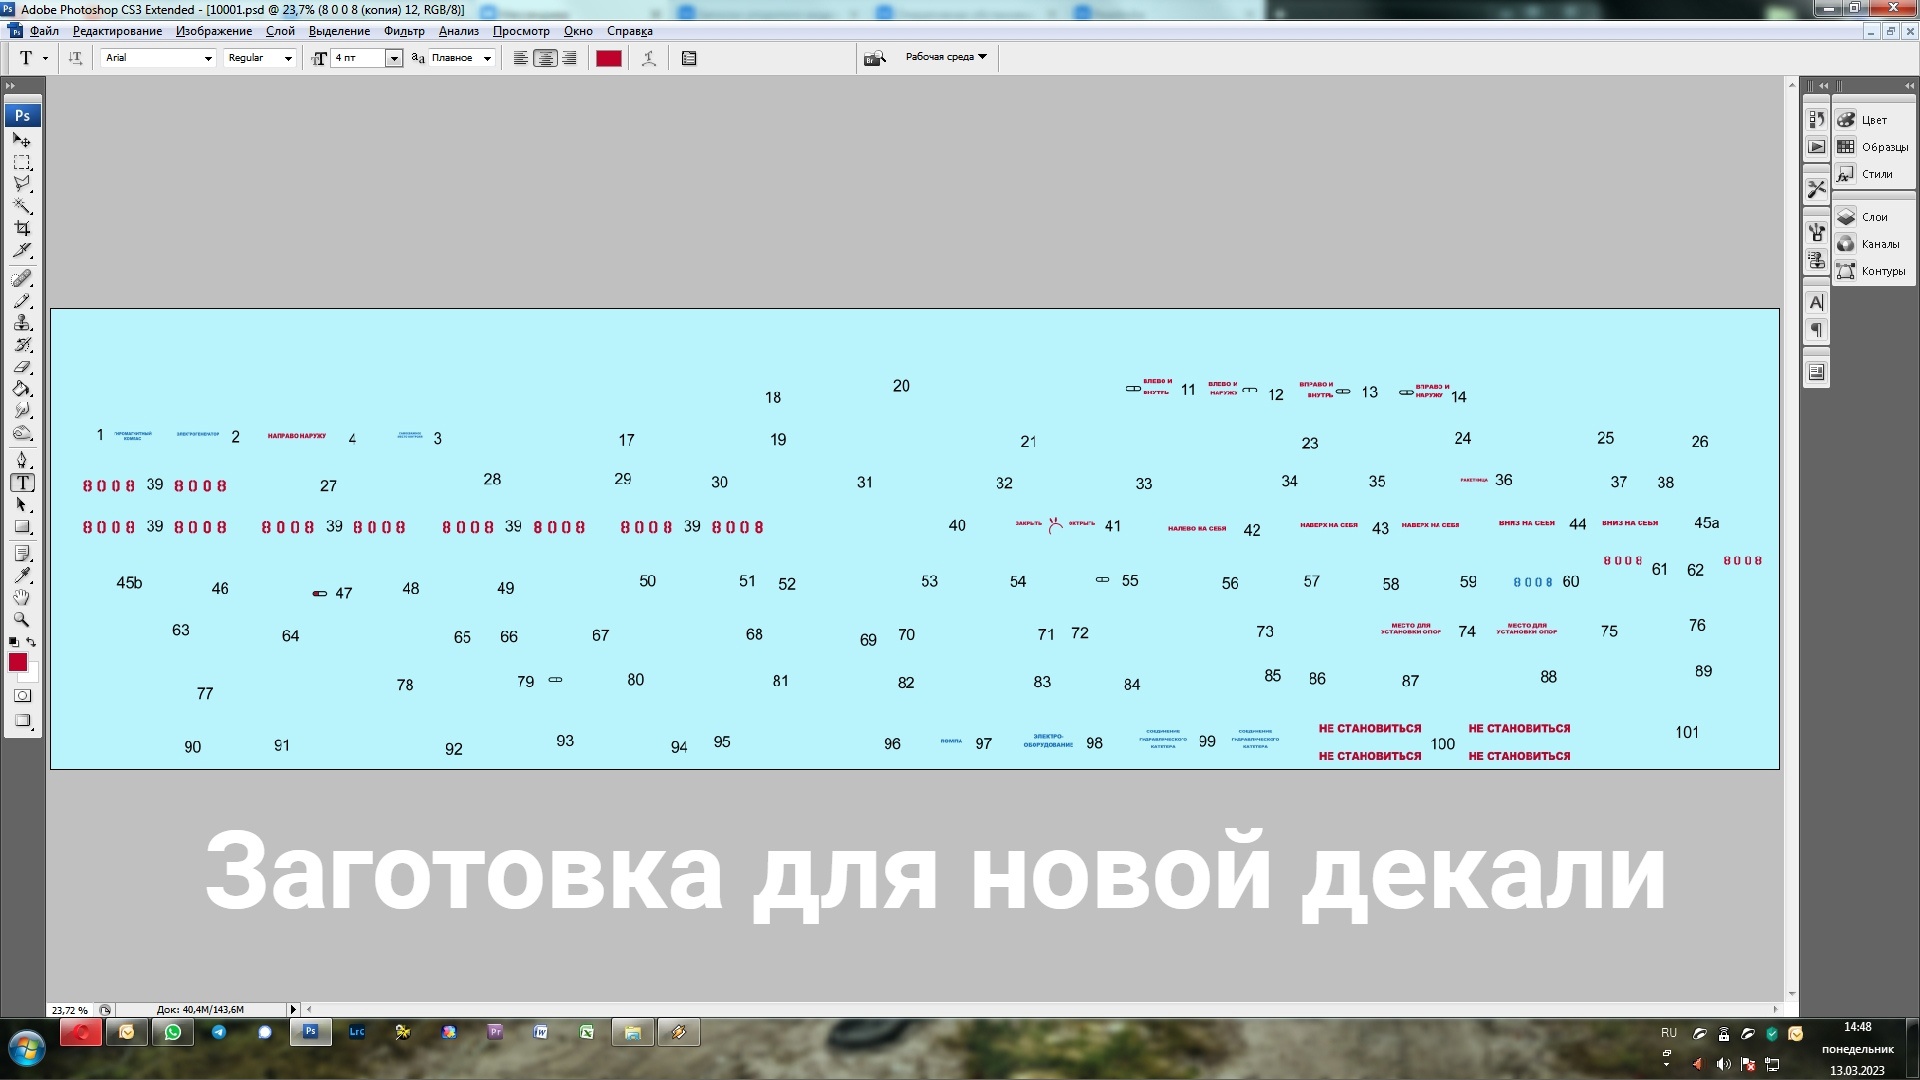The image size is (1920, 1080).
Task: Toggle Quick Mask mode button
Action: pyautogui.click(x=22, y=696)
